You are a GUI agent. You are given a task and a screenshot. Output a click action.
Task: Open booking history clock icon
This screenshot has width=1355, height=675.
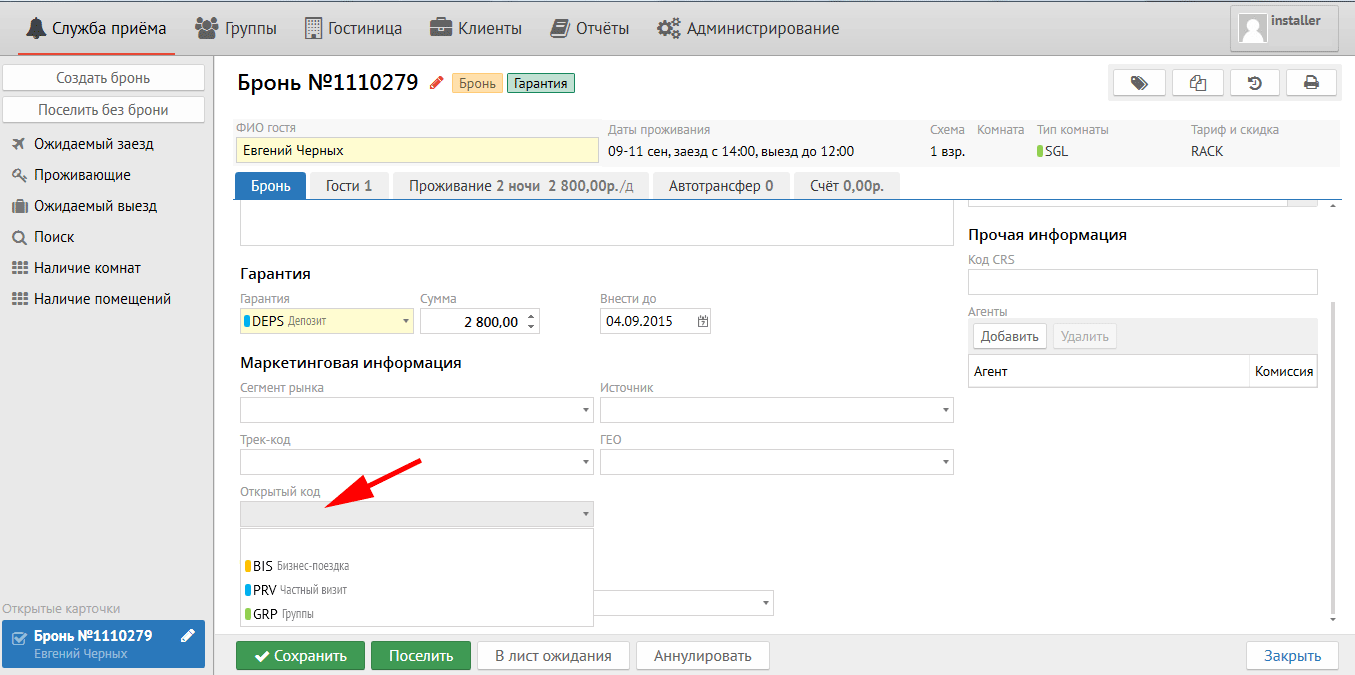(1254, 83)
